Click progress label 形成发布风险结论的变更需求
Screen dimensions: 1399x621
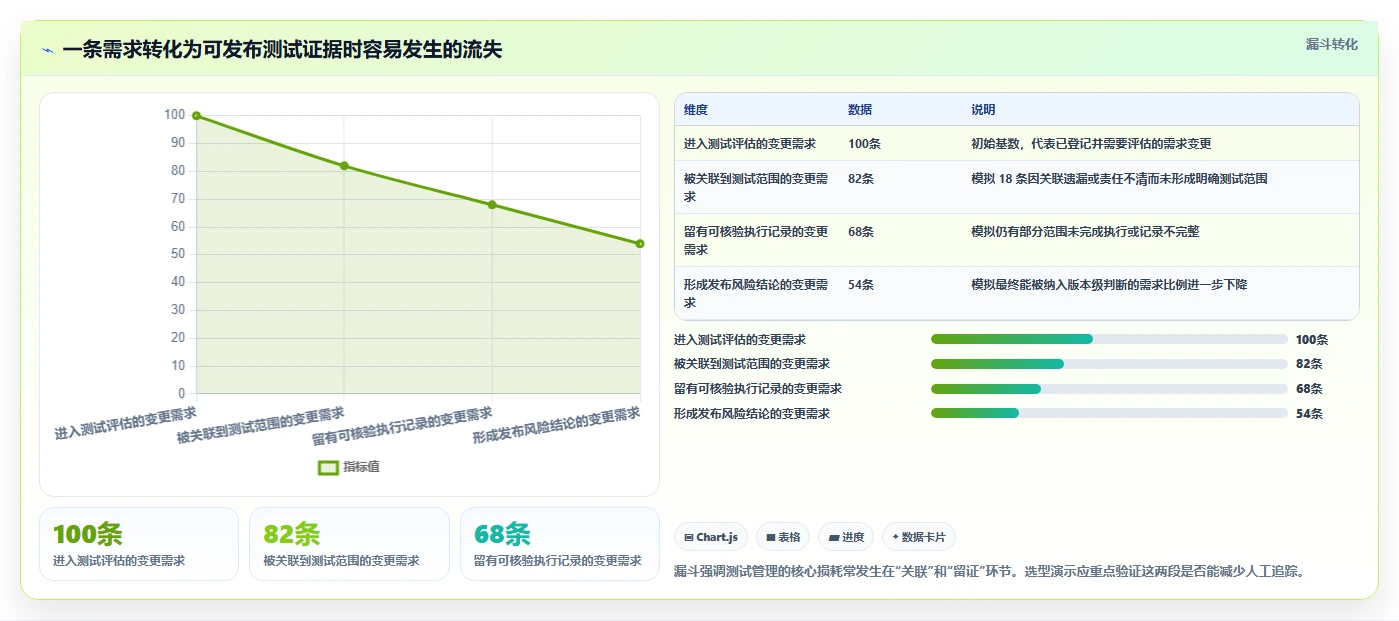tap(752, 413)
